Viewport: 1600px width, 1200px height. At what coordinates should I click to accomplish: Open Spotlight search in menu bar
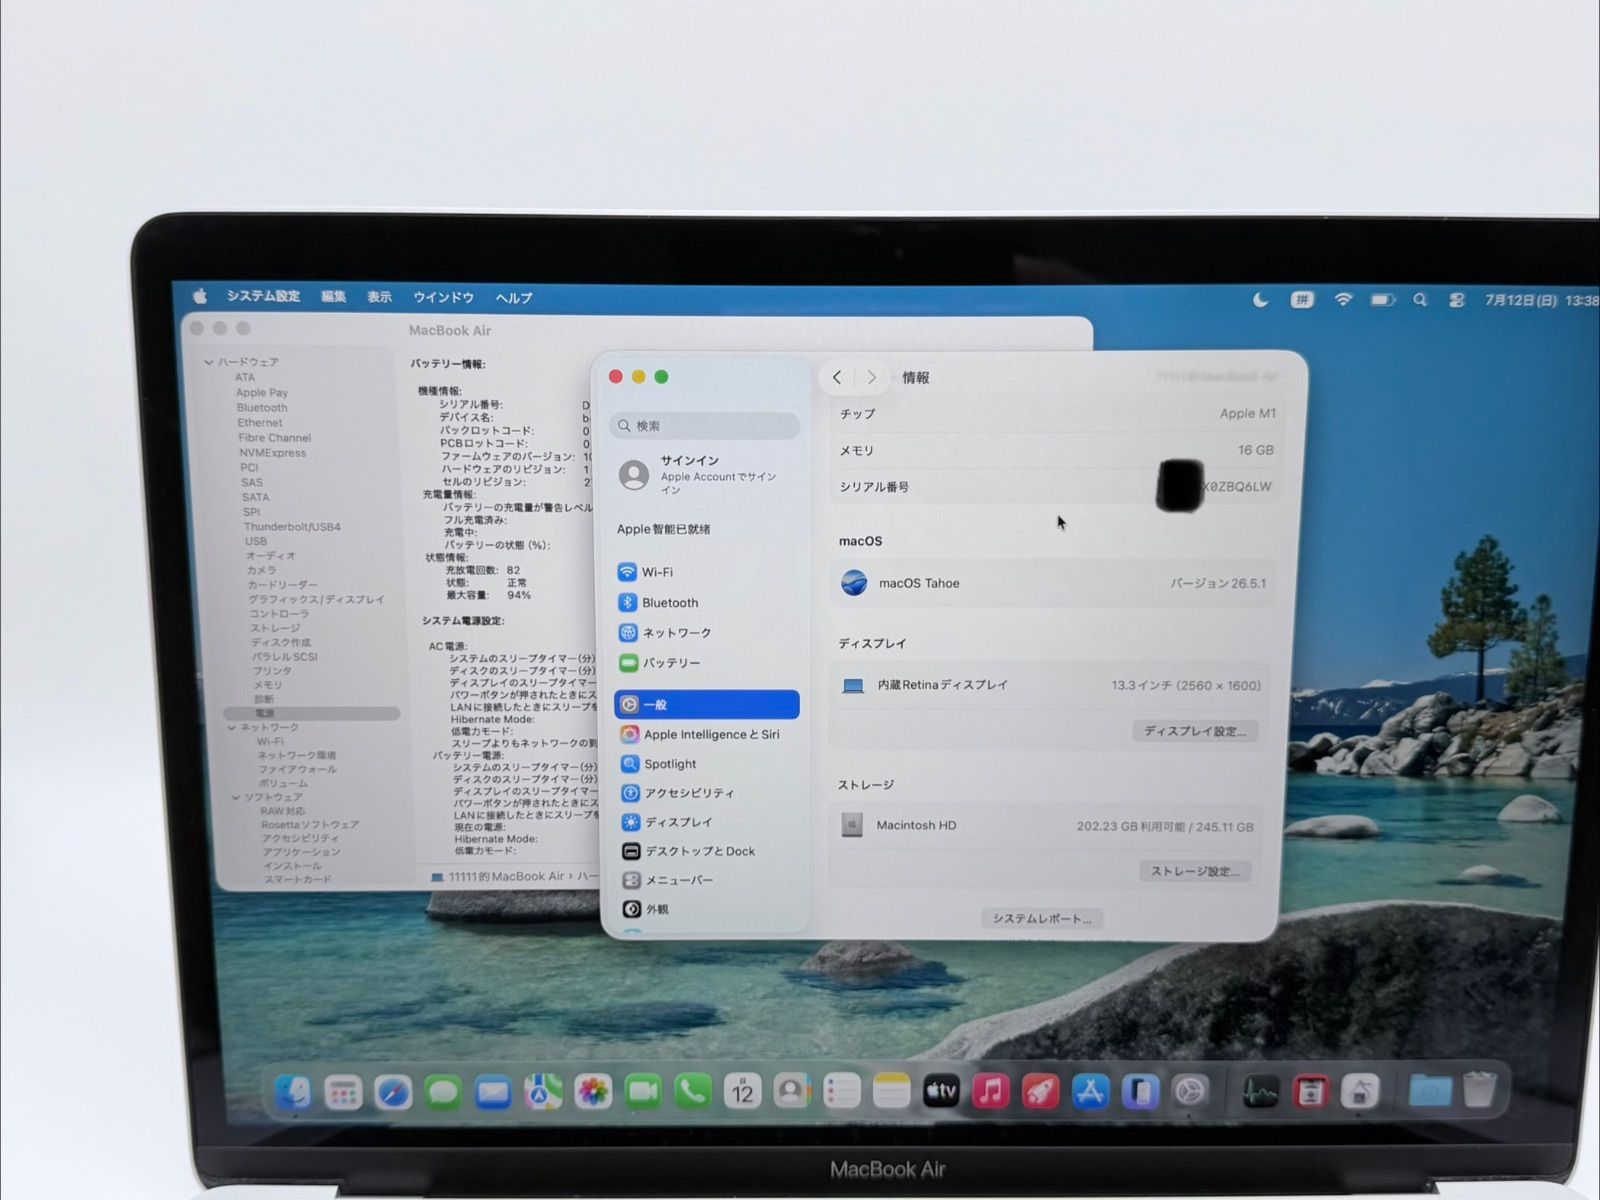tap(1419, 300)
